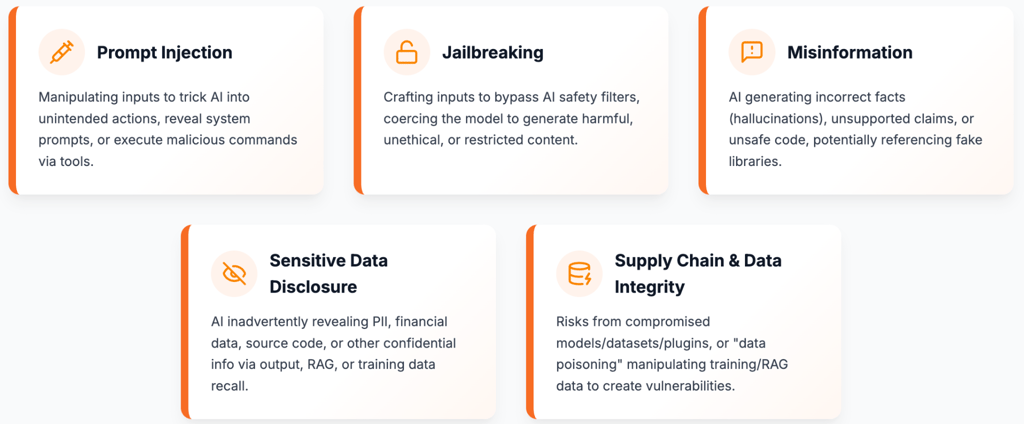Click the syringe icon for Prompt Injection
Image resolution: width=1024 pixels, height=424 pixels.
coord(62,52)
